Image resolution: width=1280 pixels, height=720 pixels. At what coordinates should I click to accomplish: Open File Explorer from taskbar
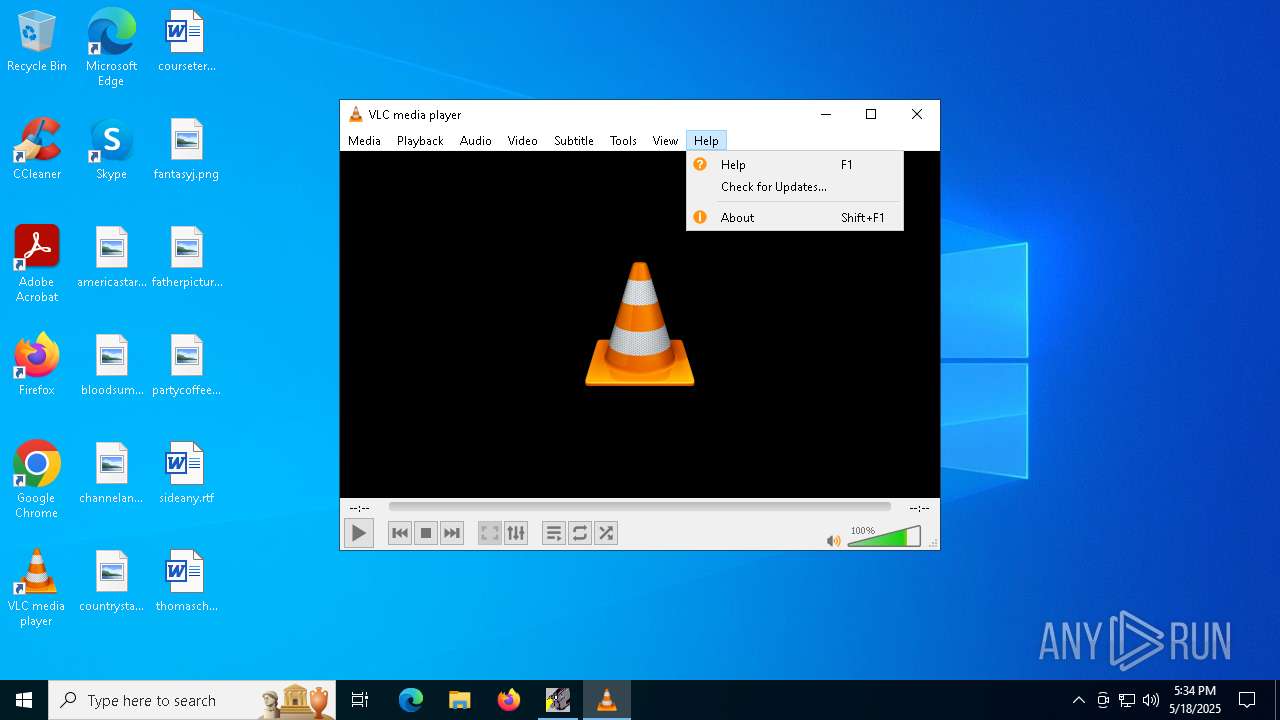tap(459, 700)
